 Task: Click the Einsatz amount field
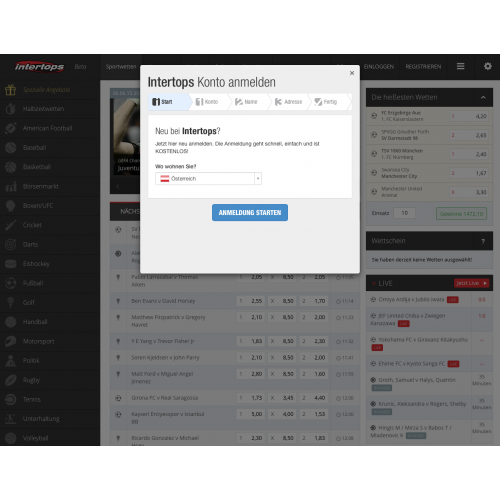click(404, 213)
